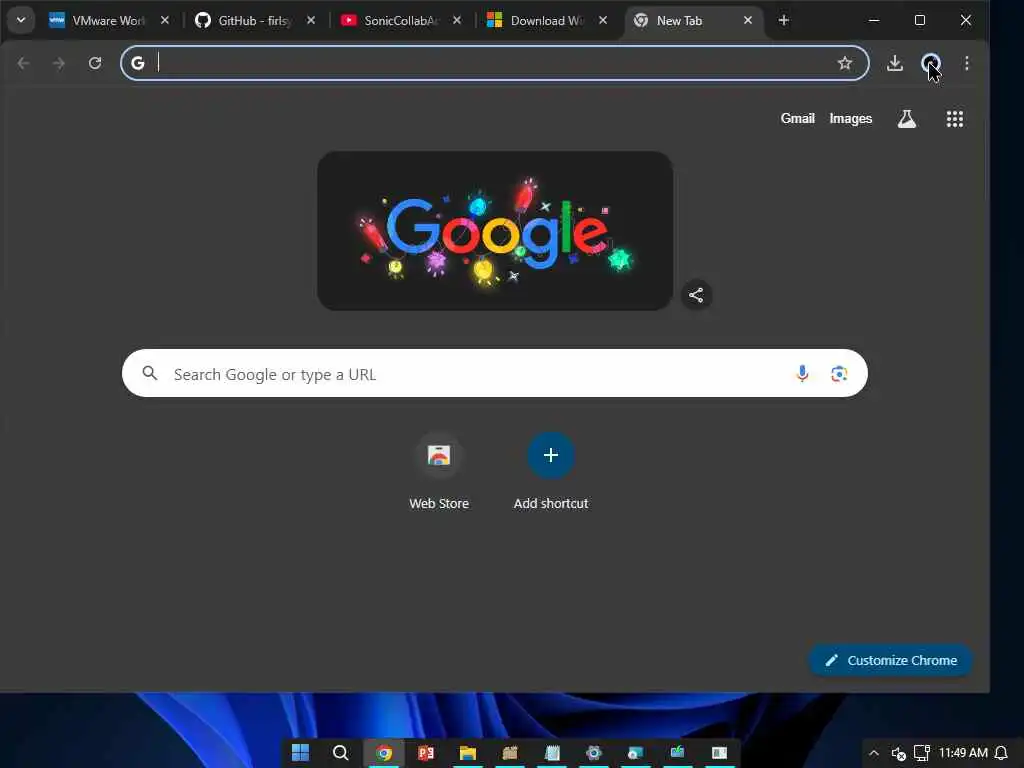Share the Google doodle
This screenshot has height=768, width=1024.
tap(696, 295)
